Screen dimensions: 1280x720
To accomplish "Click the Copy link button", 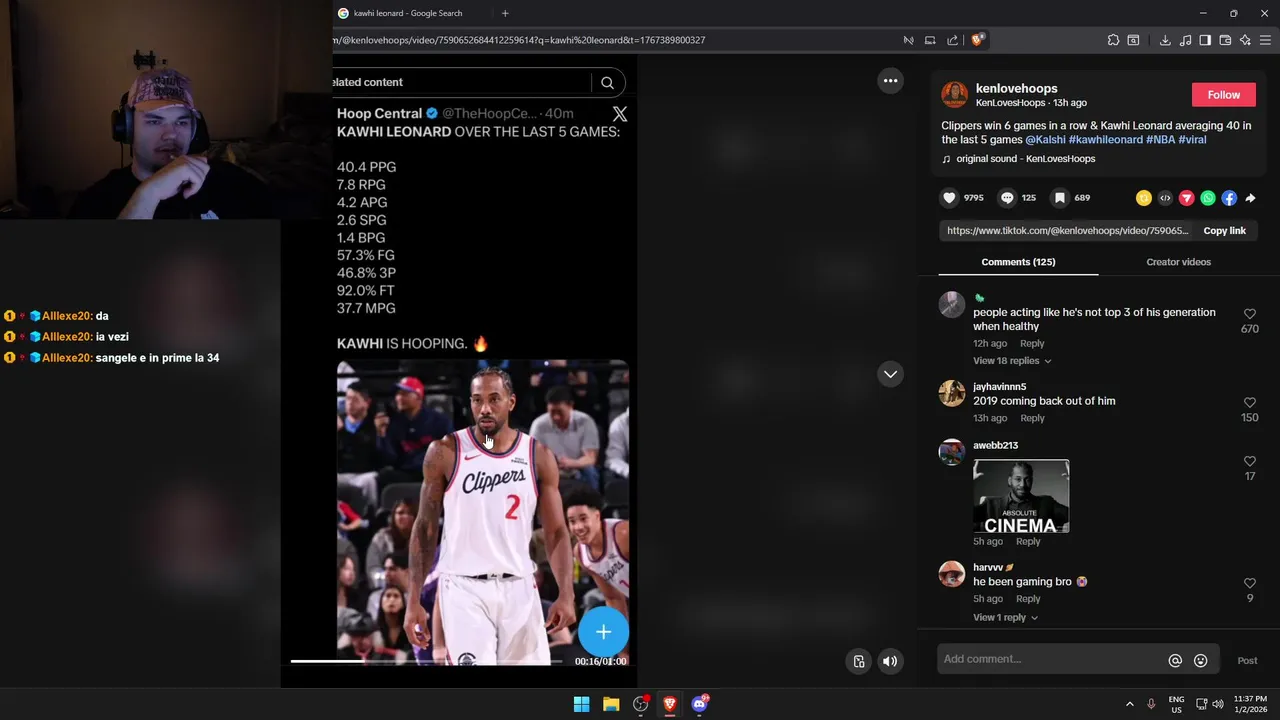I will (x=1224, y=231).
